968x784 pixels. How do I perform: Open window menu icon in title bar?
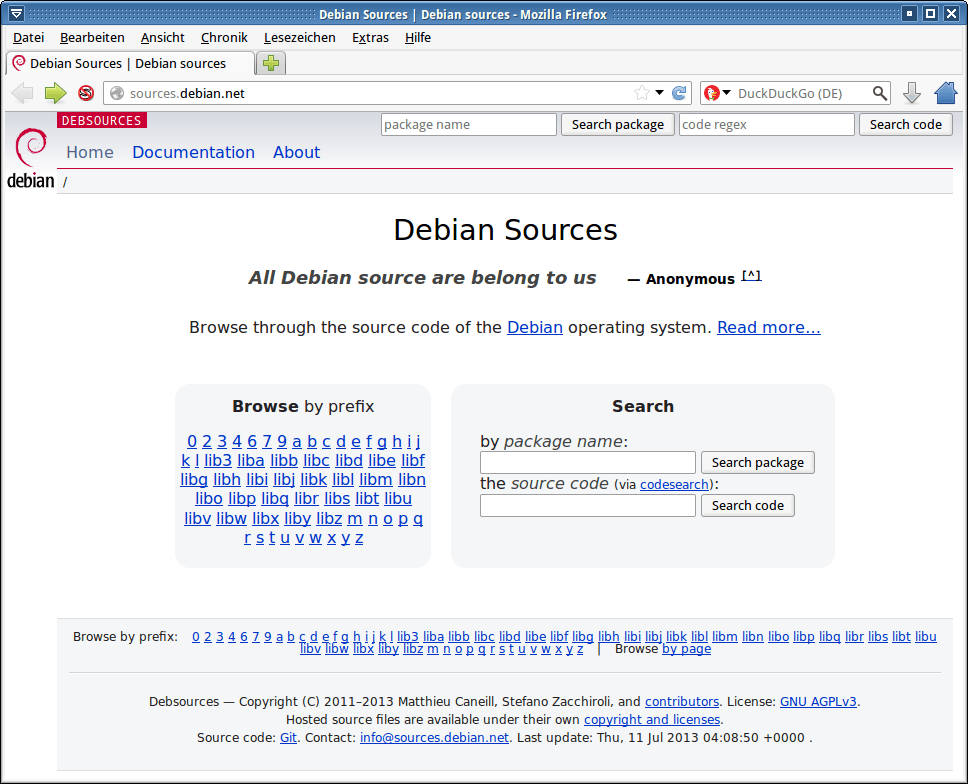[16, 13]
